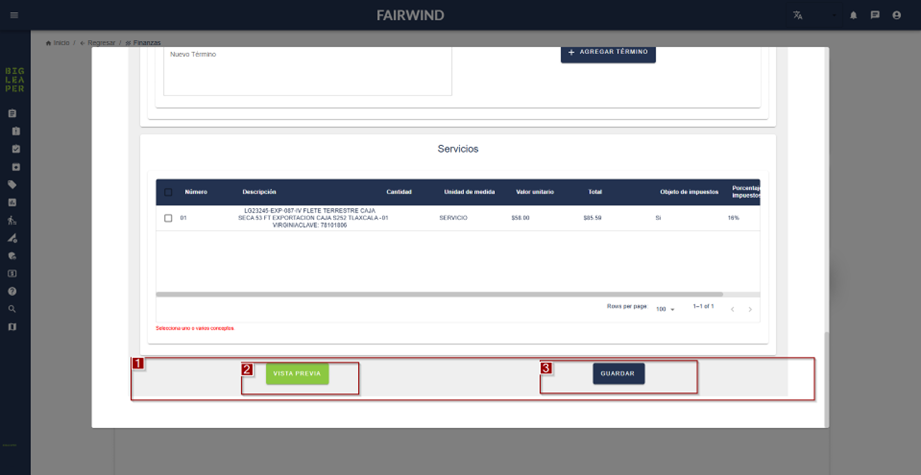Click the Número column header
Image resolution: width=921 pixels, height=475 pixels.
[196, 192]
